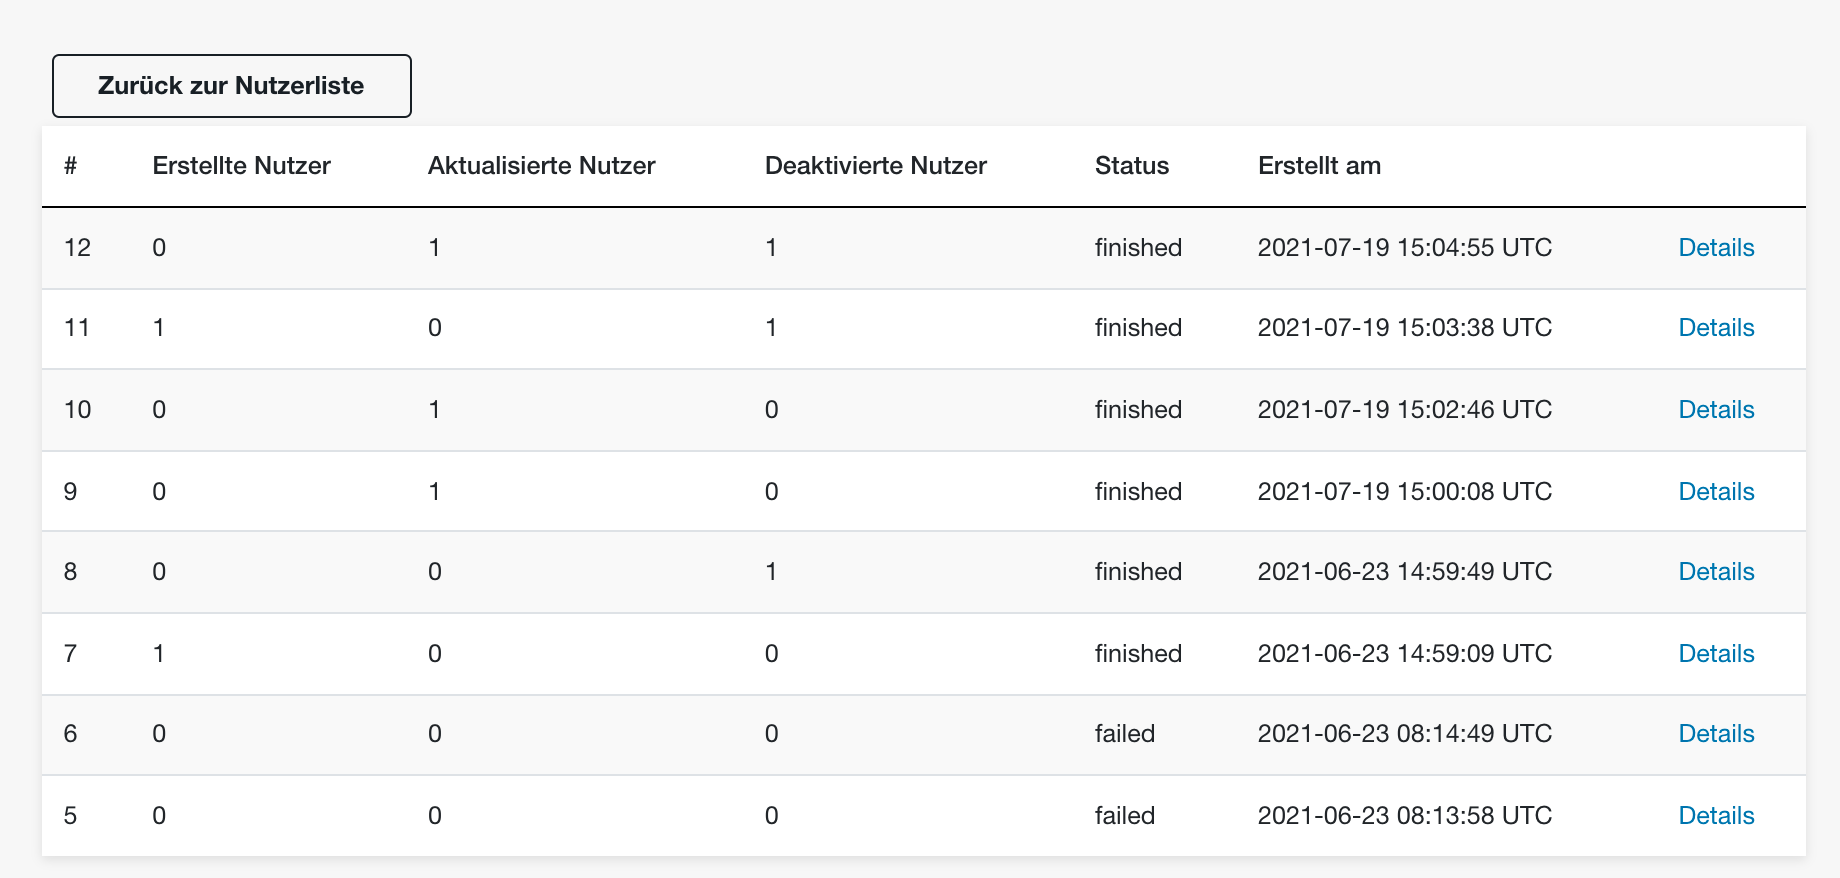This screenshot has width=1840, height=878.
Task: View Details of import number 10
Action: (x=1716, y=410)
